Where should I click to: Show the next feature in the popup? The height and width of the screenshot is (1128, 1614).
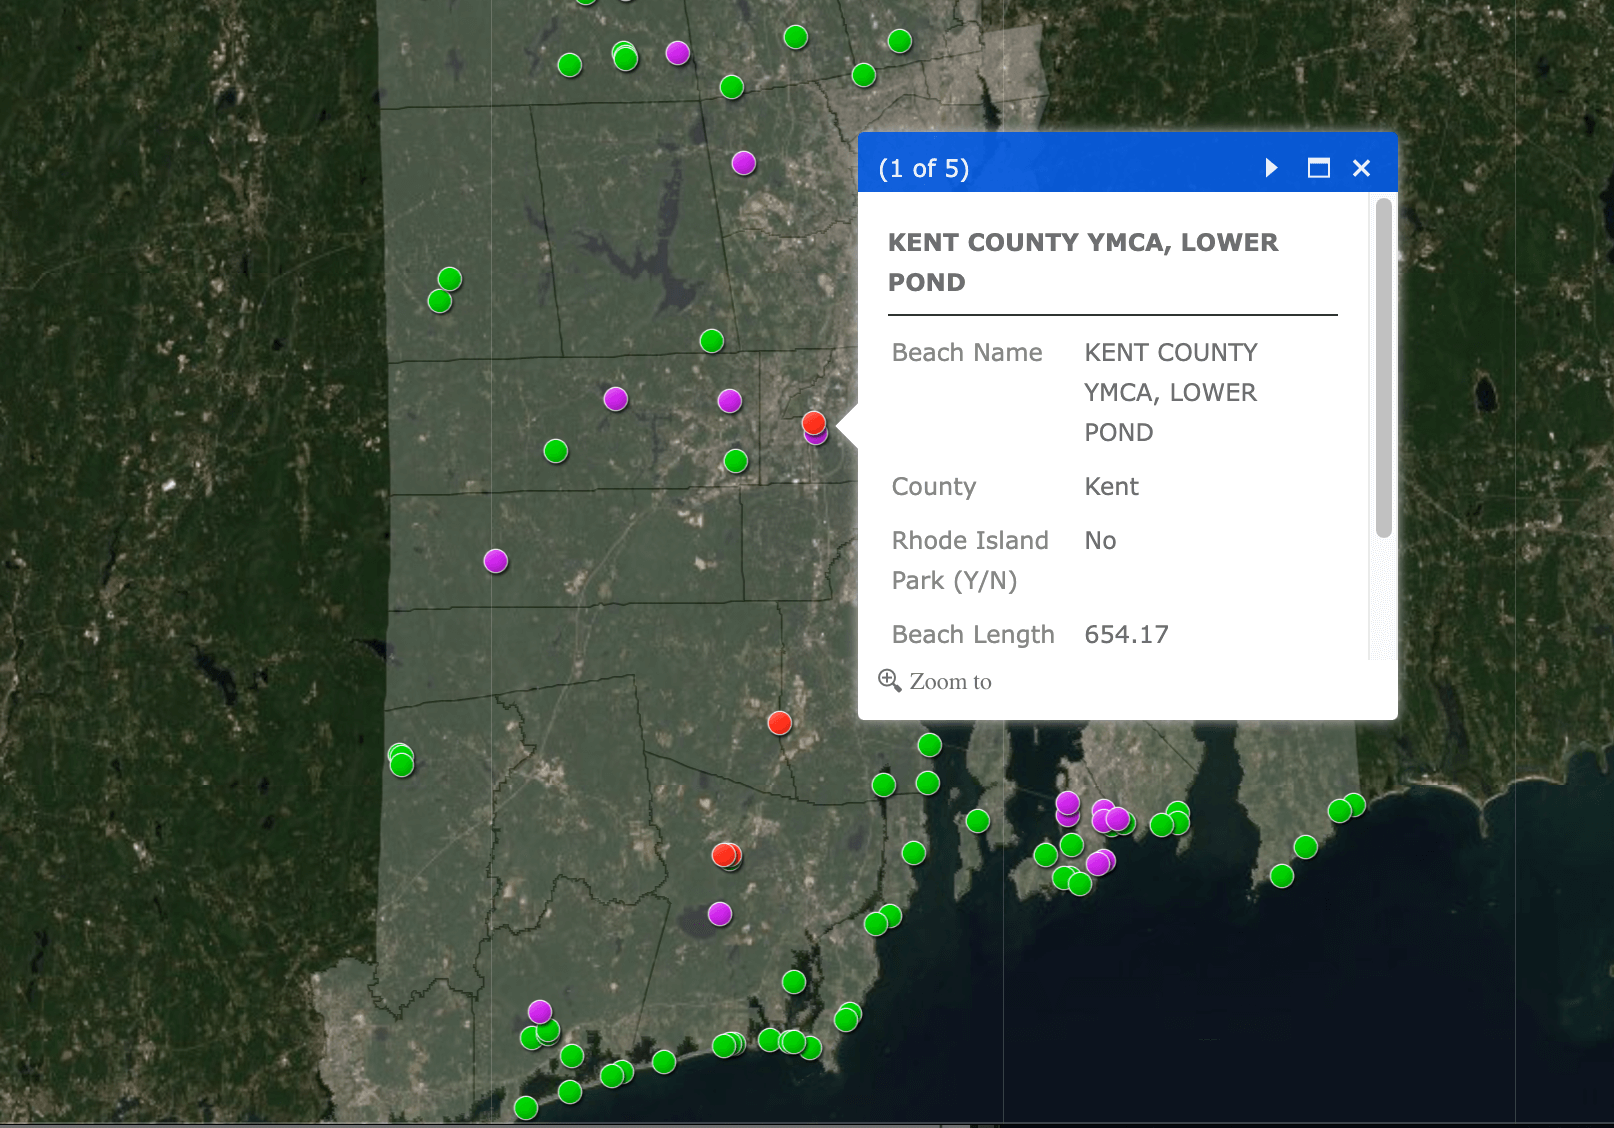click(1271, 168)
